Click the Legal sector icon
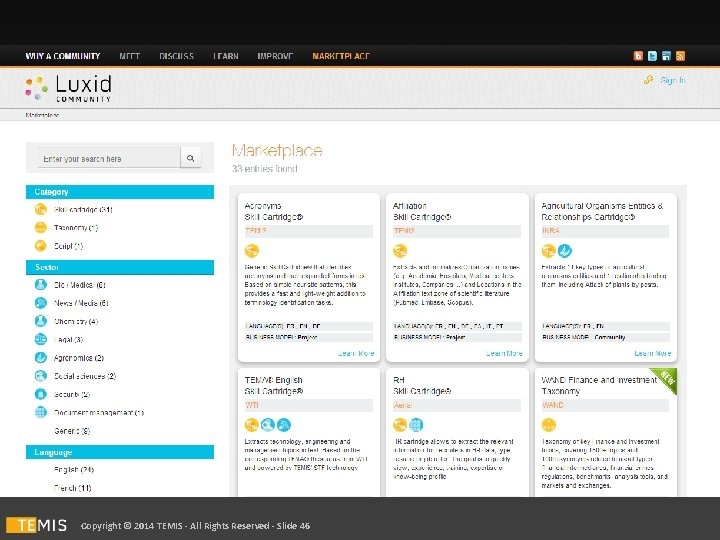 pos(41,339)
